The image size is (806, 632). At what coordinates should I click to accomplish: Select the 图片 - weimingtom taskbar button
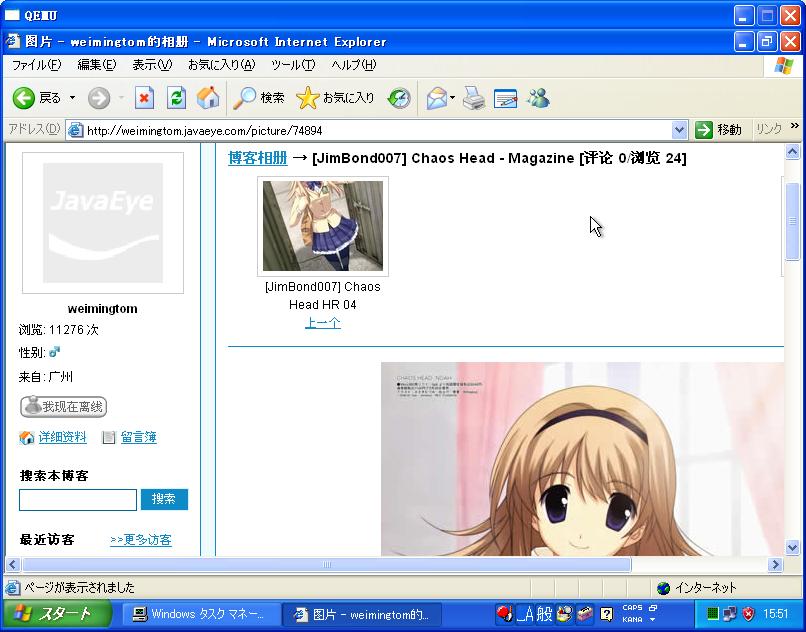[x=362, y=614]
